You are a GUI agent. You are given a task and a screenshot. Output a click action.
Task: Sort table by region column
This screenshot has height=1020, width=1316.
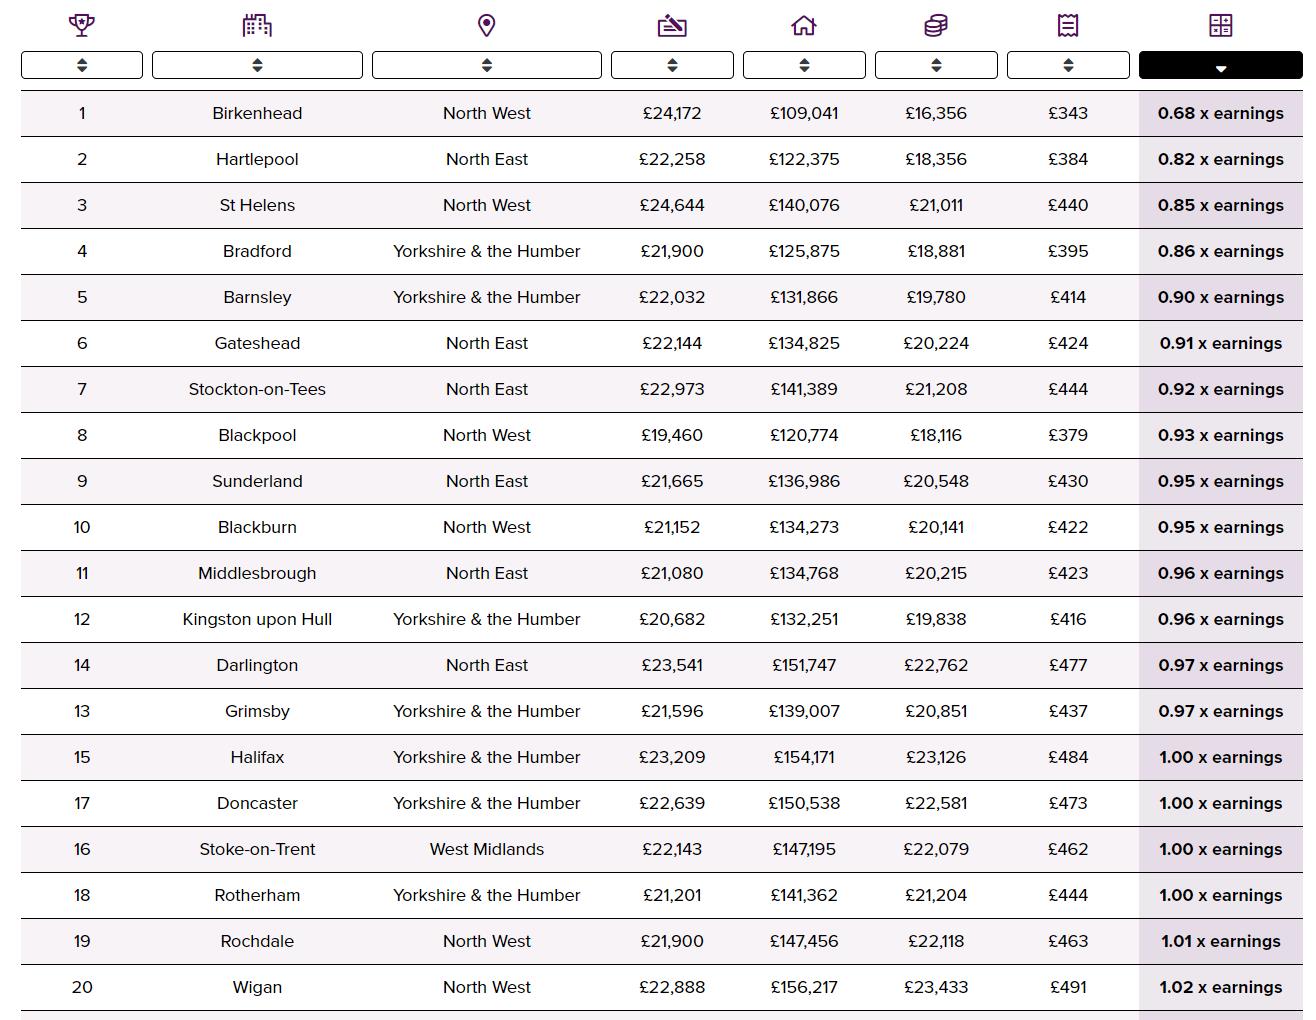[x=487, y=65]
